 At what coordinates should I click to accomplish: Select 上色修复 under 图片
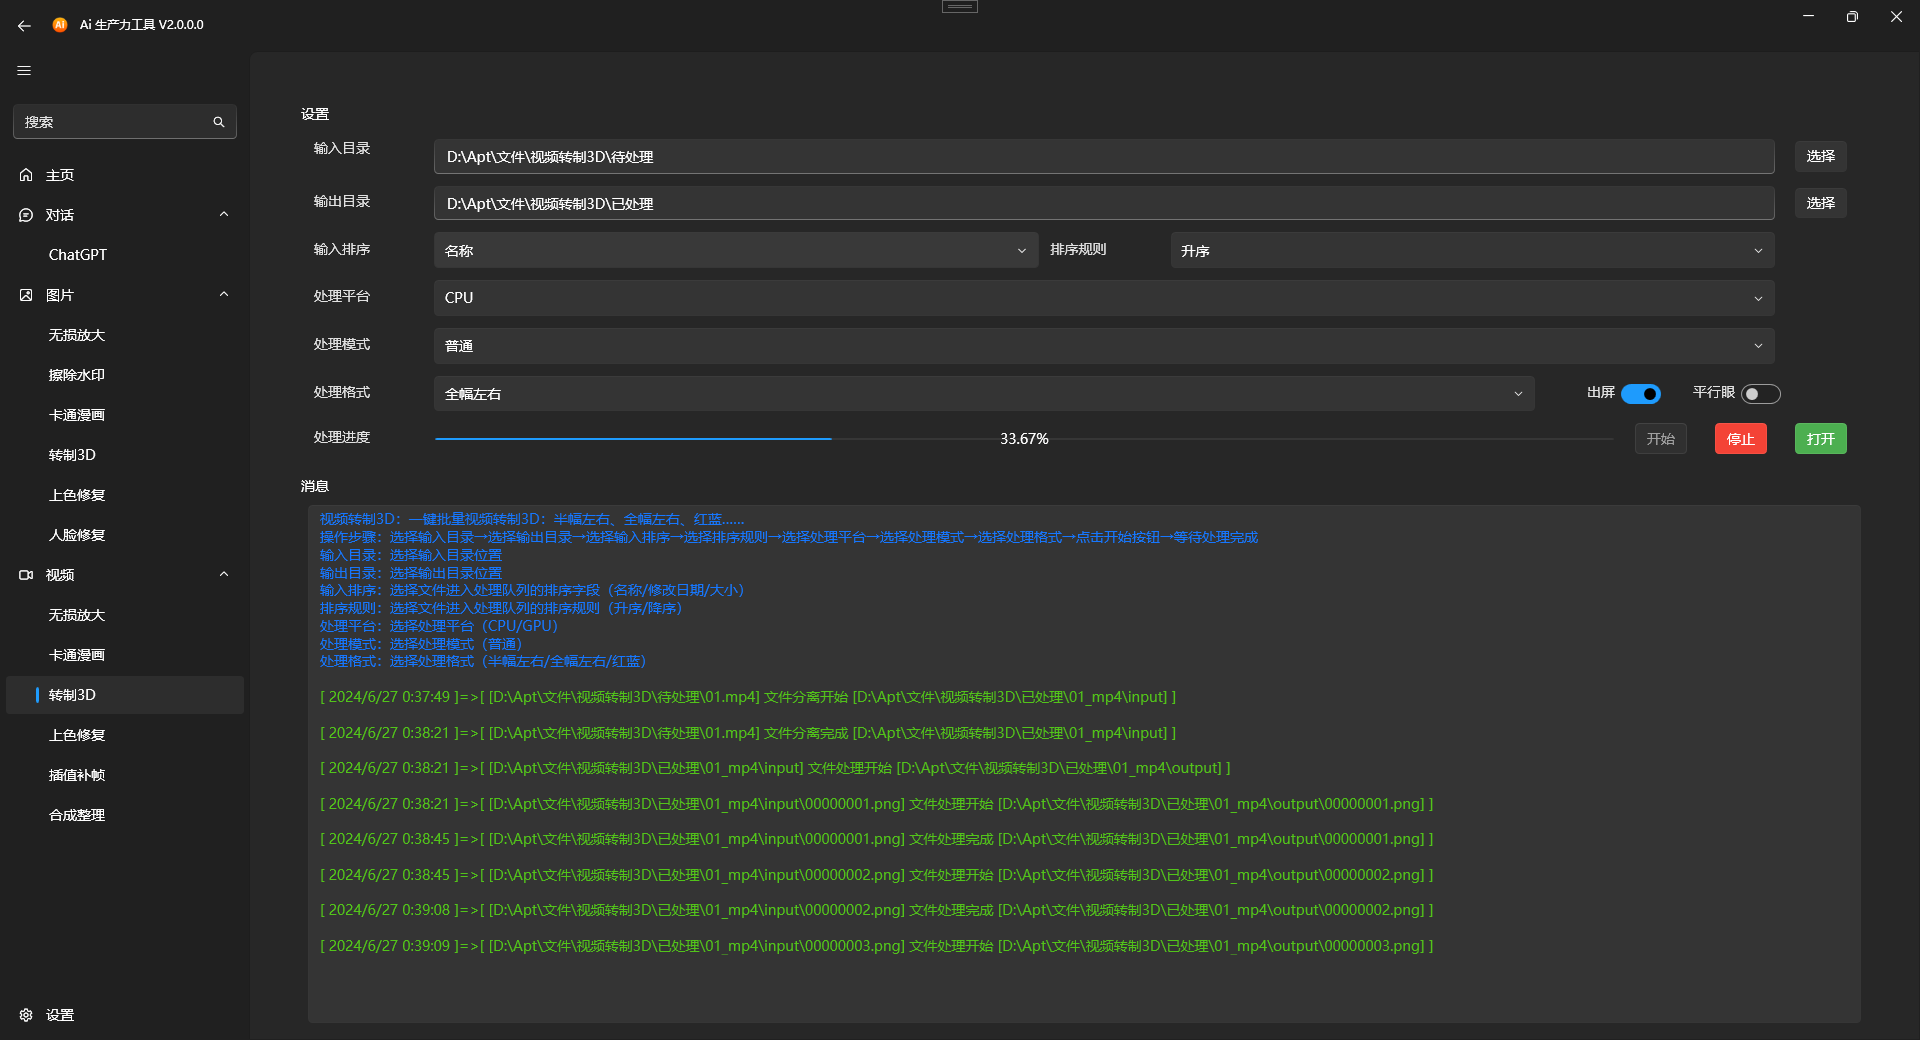point(125,495)
